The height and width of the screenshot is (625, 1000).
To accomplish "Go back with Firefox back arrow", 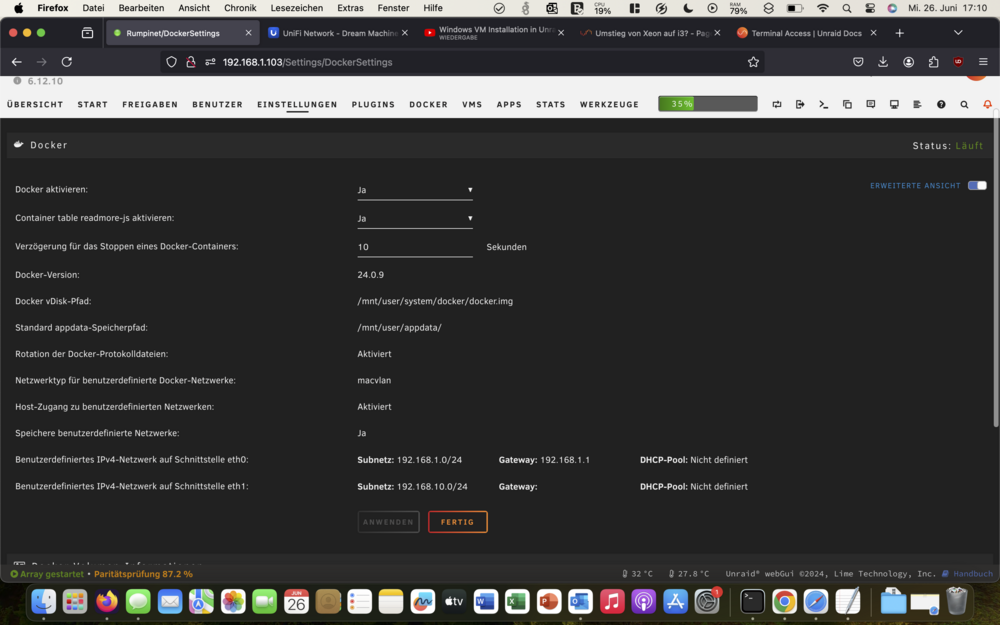I will (x=17, y=62).
